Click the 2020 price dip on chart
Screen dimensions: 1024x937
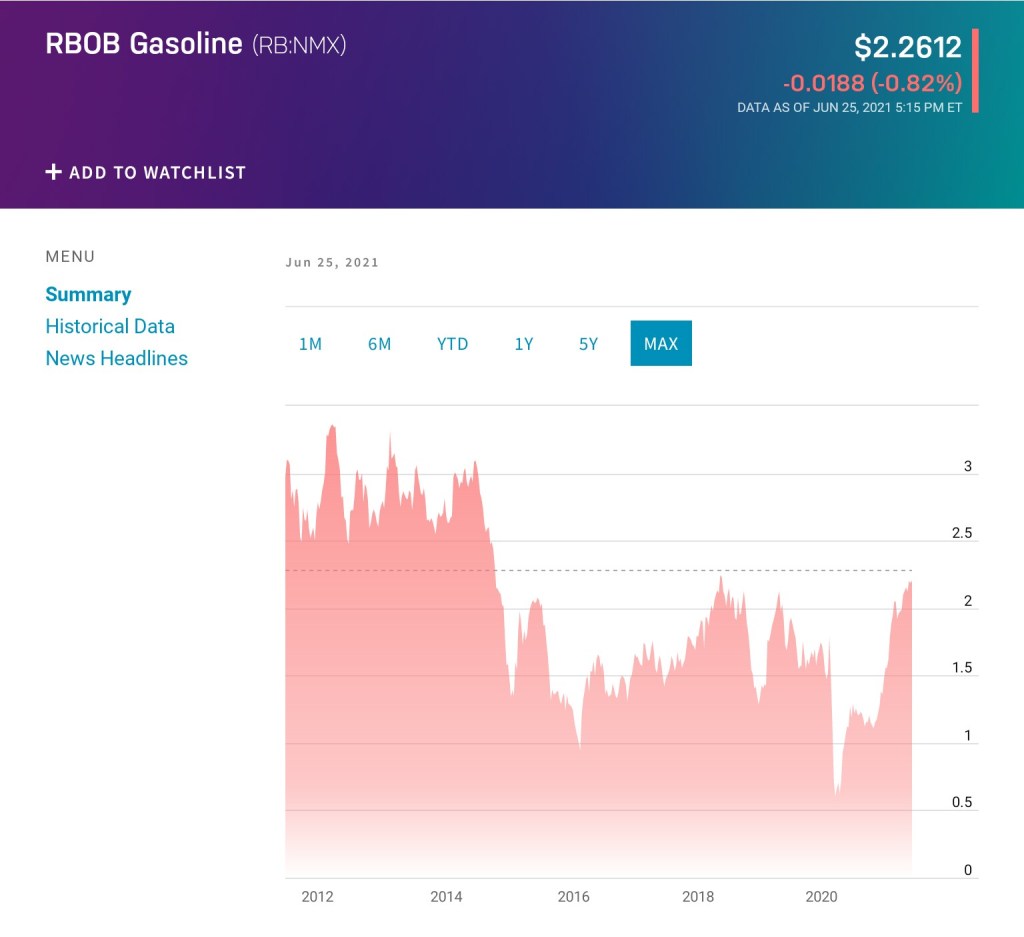point(837,790)
